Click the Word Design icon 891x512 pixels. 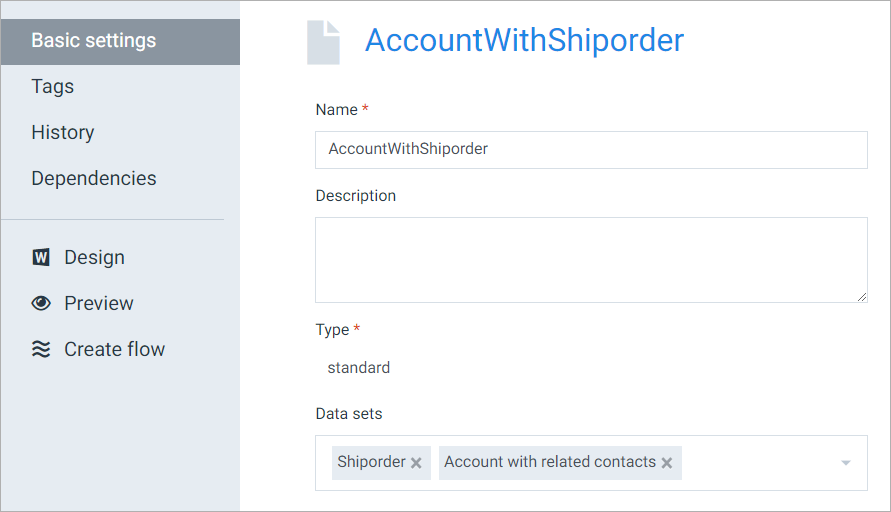(41, 257)
